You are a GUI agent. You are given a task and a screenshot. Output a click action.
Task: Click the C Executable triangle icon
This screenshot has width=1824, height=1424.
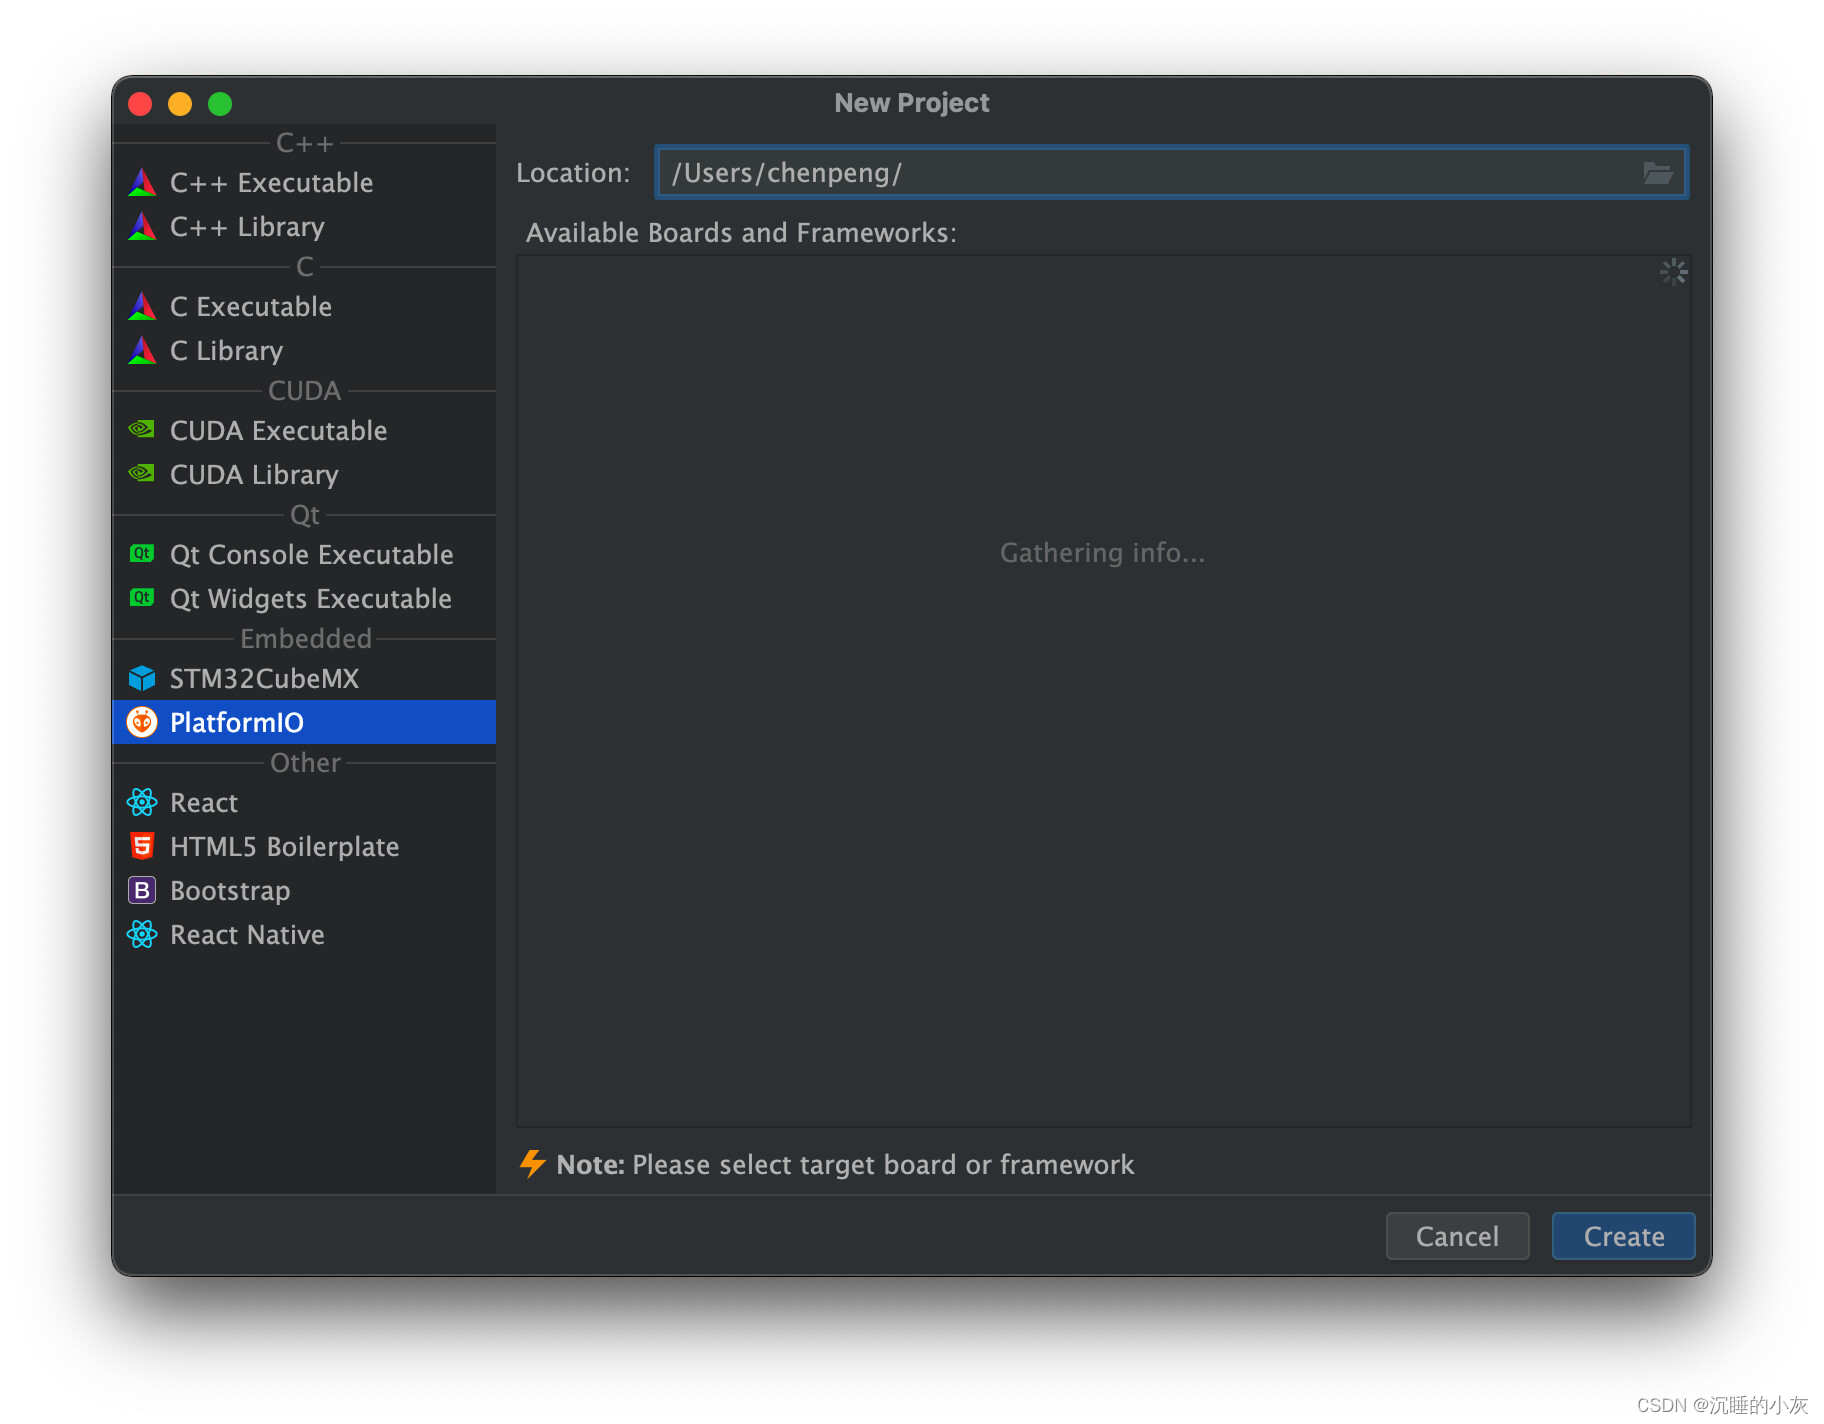(142, 306)
